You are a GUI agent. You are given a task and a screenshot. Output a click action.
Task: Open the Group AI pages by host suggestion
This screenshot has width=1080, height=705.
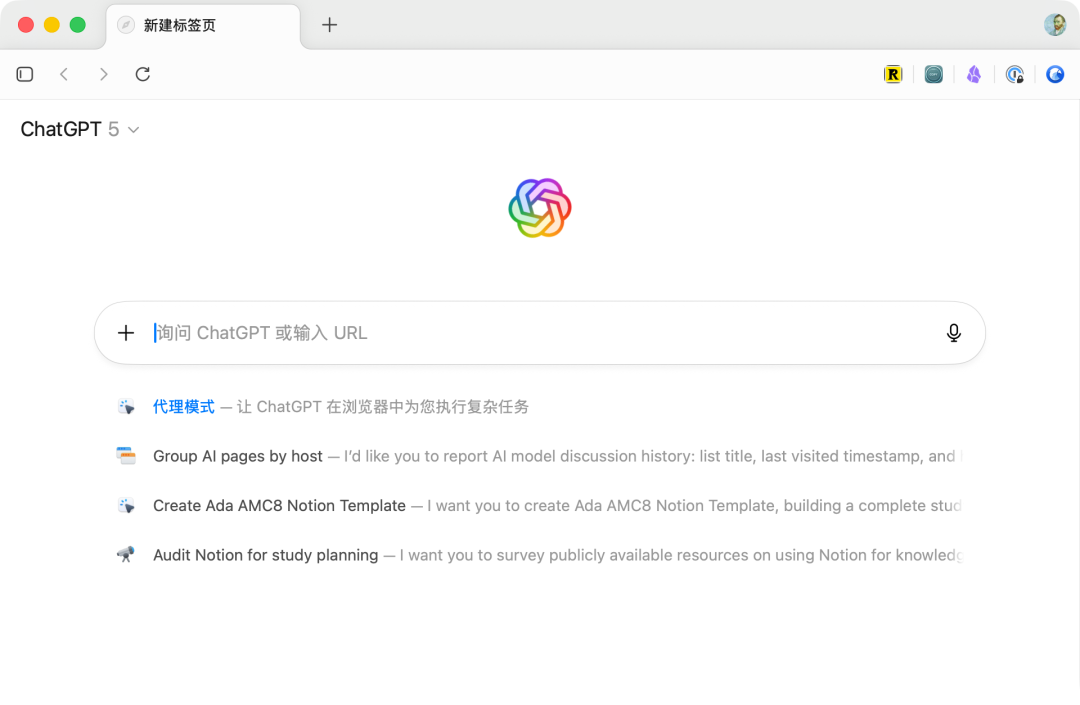click(x=539, y=456)
